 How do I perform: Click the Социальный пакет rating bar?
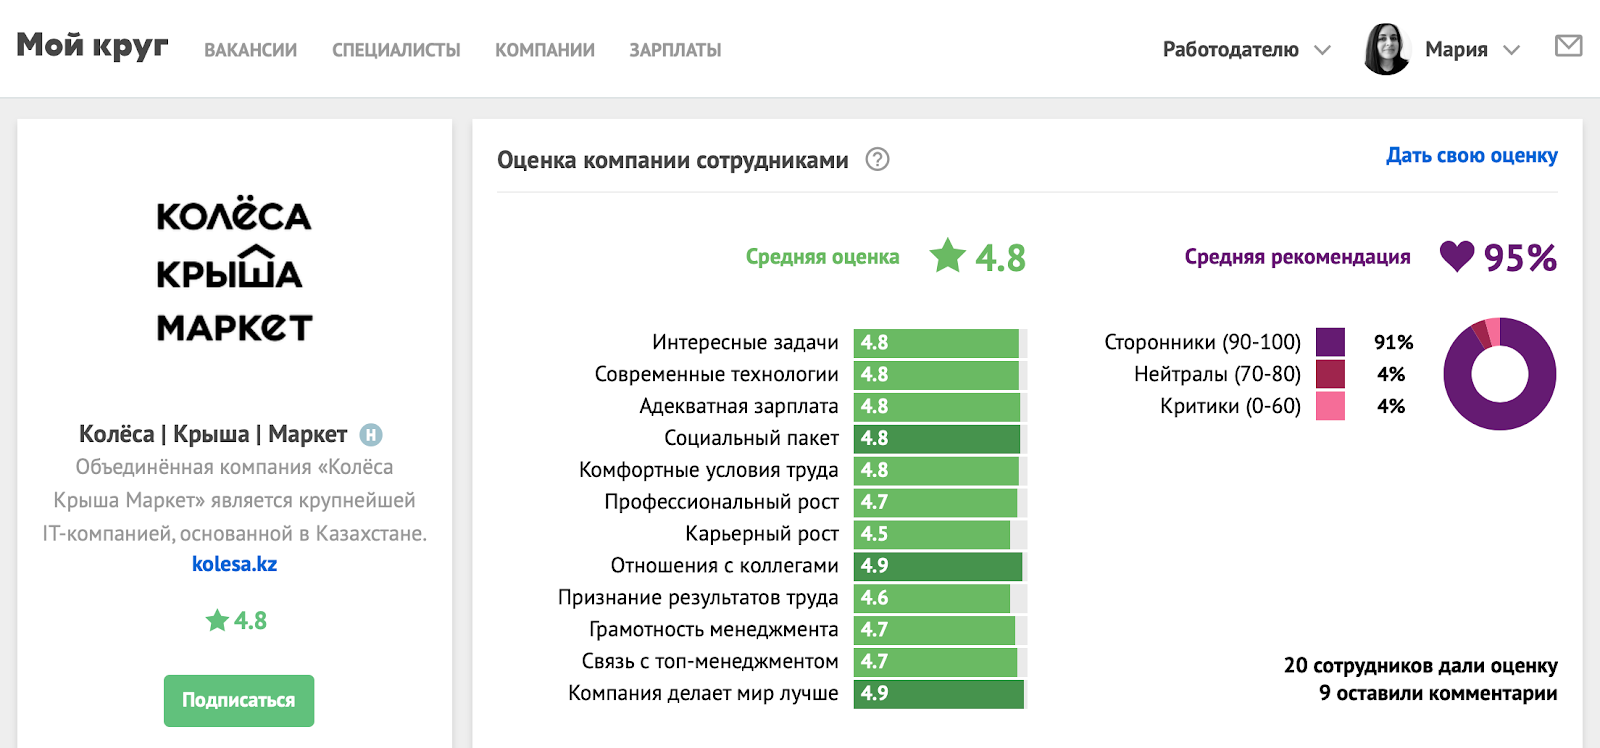pyautogui.click(x=940, y=438)
